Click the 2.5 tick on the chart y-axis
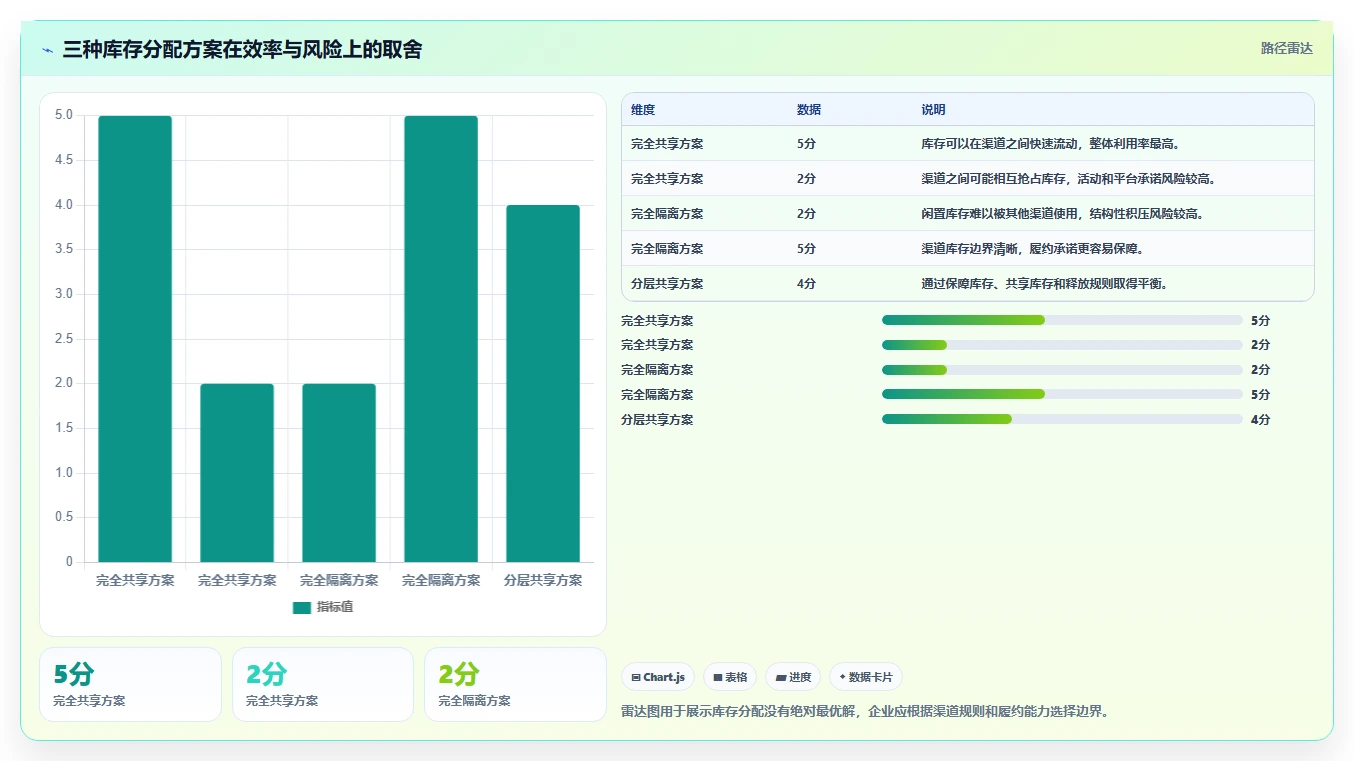The width and height of the screenshot is (1354, 761). [x=63, y=339]
